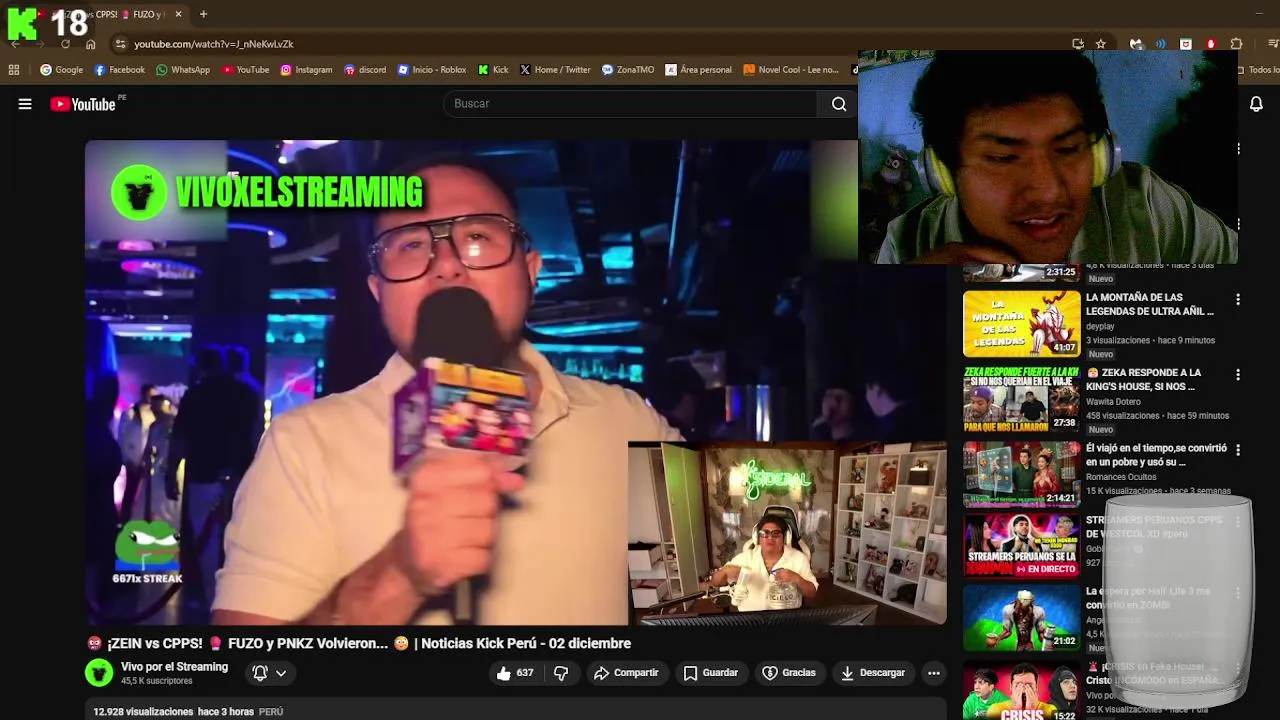
Task: Expand the subscription notification chevron
Action: pyautogui.click(x=281, y=673)
